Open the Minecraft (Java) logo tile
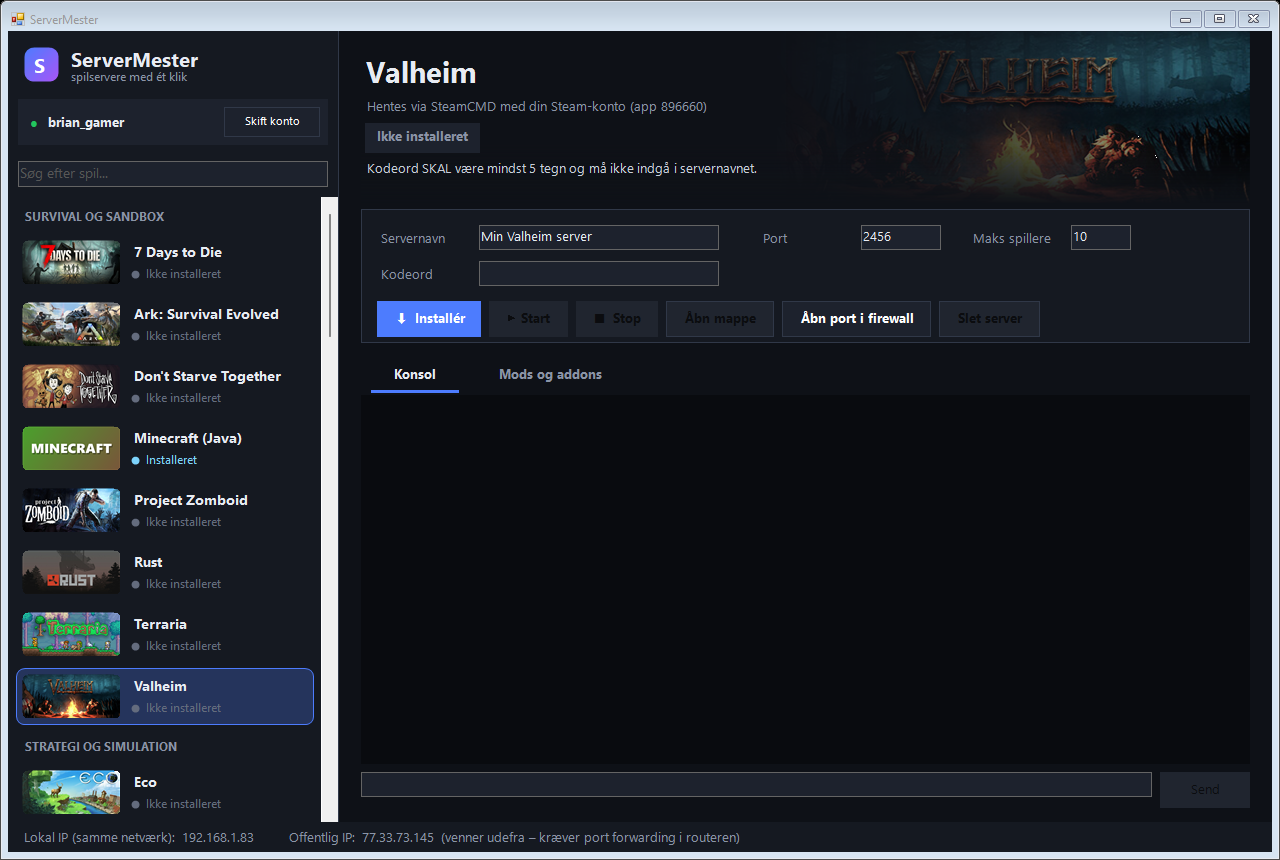The image size is (1280, 860). click(x=71, y=448)
